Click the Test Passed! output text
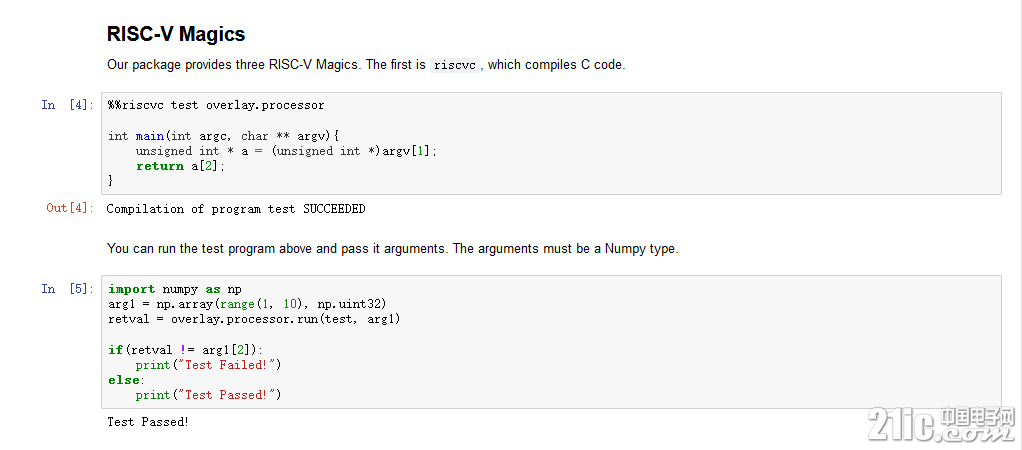This screenshot has height=450, width=1022. point(148,422)
